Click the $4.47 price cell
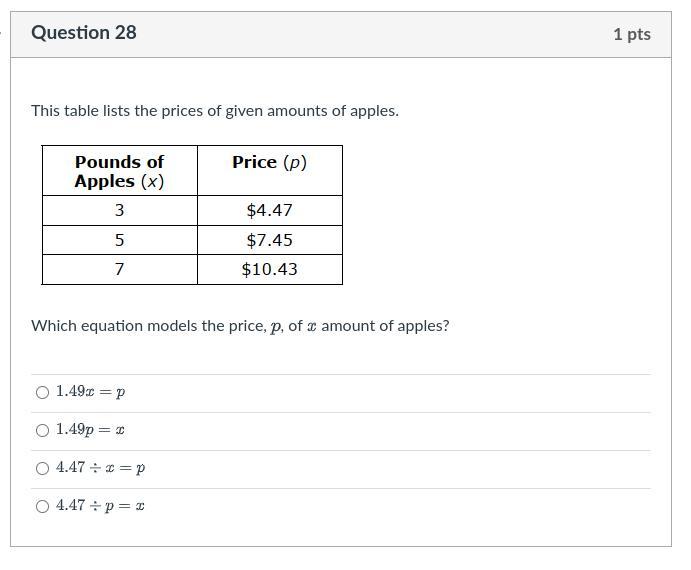The height and width of the screenshot is (570, 691). tap(269, 211)
